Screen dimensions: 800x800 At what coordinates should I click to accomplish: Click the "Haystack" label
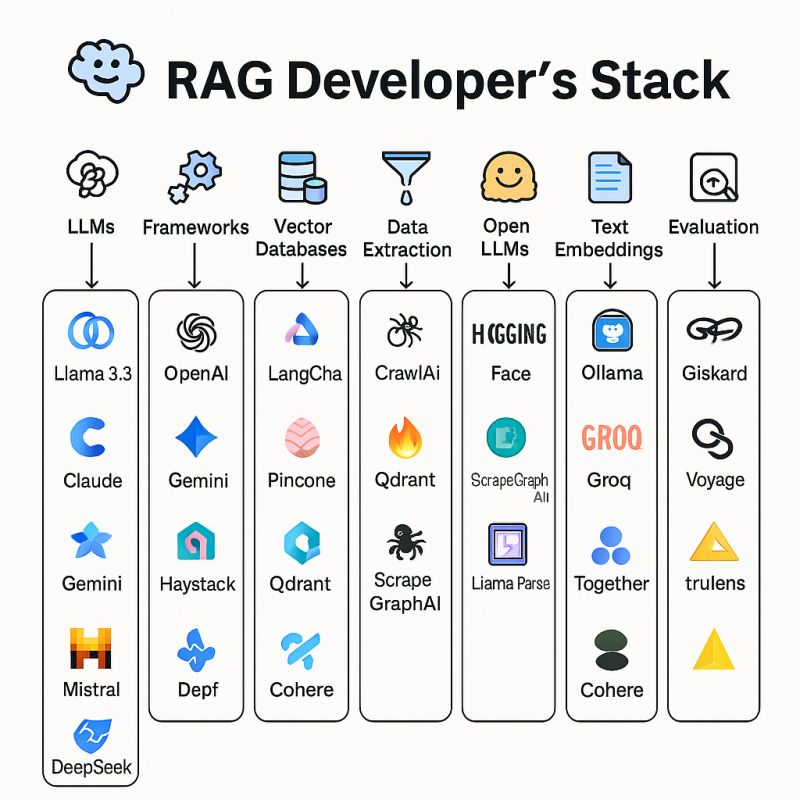pos(197,584)
